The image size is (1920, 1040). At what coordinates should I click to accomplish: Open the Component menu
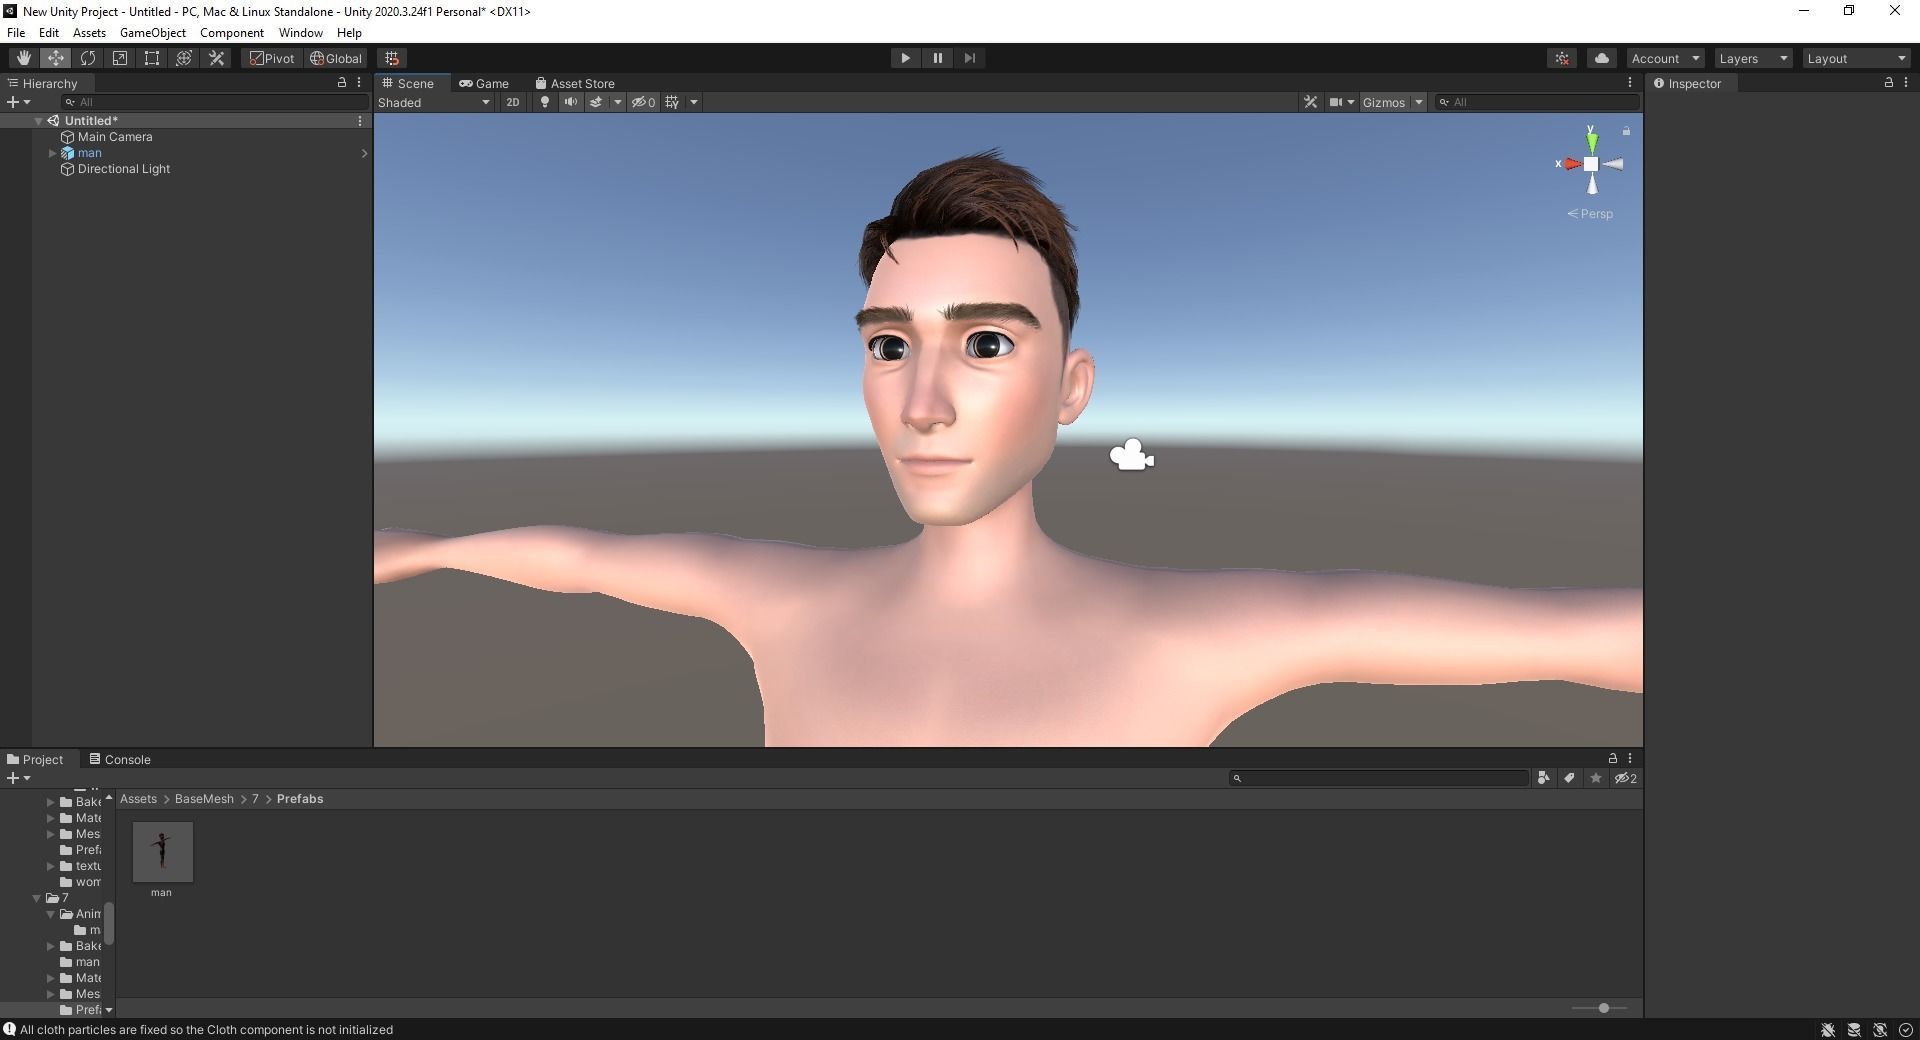(x=231, y=33)
